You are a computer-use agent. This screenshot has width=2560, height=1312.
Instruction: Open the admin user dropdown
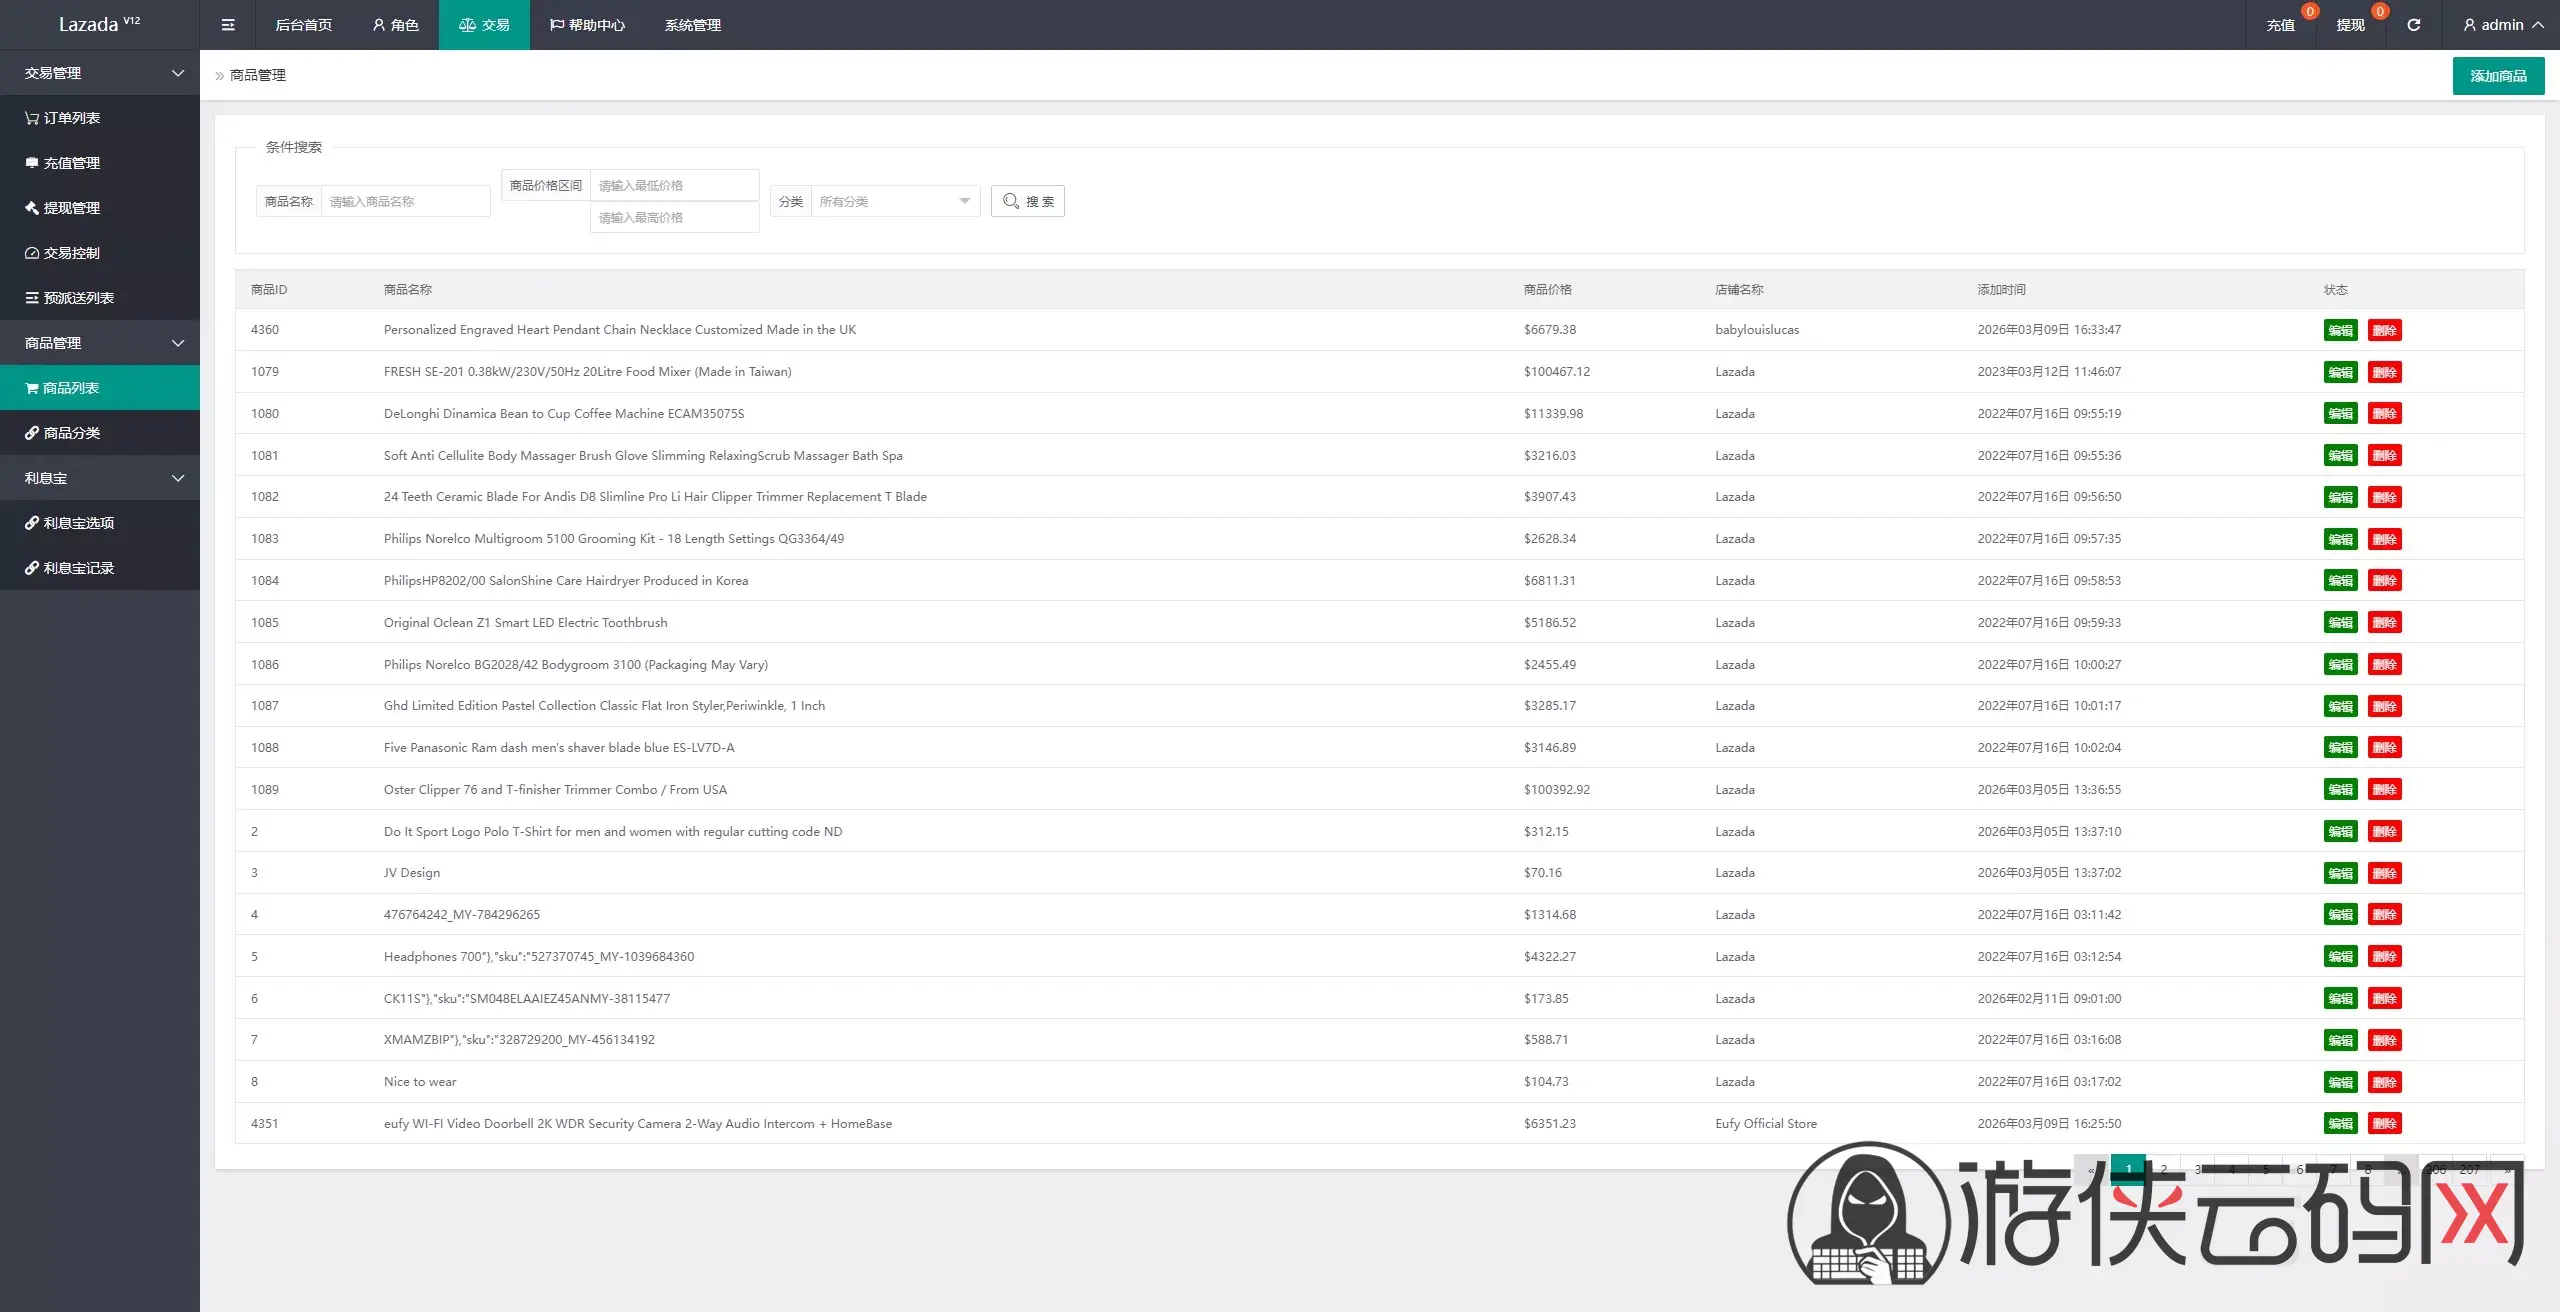tap(2503, 25)
